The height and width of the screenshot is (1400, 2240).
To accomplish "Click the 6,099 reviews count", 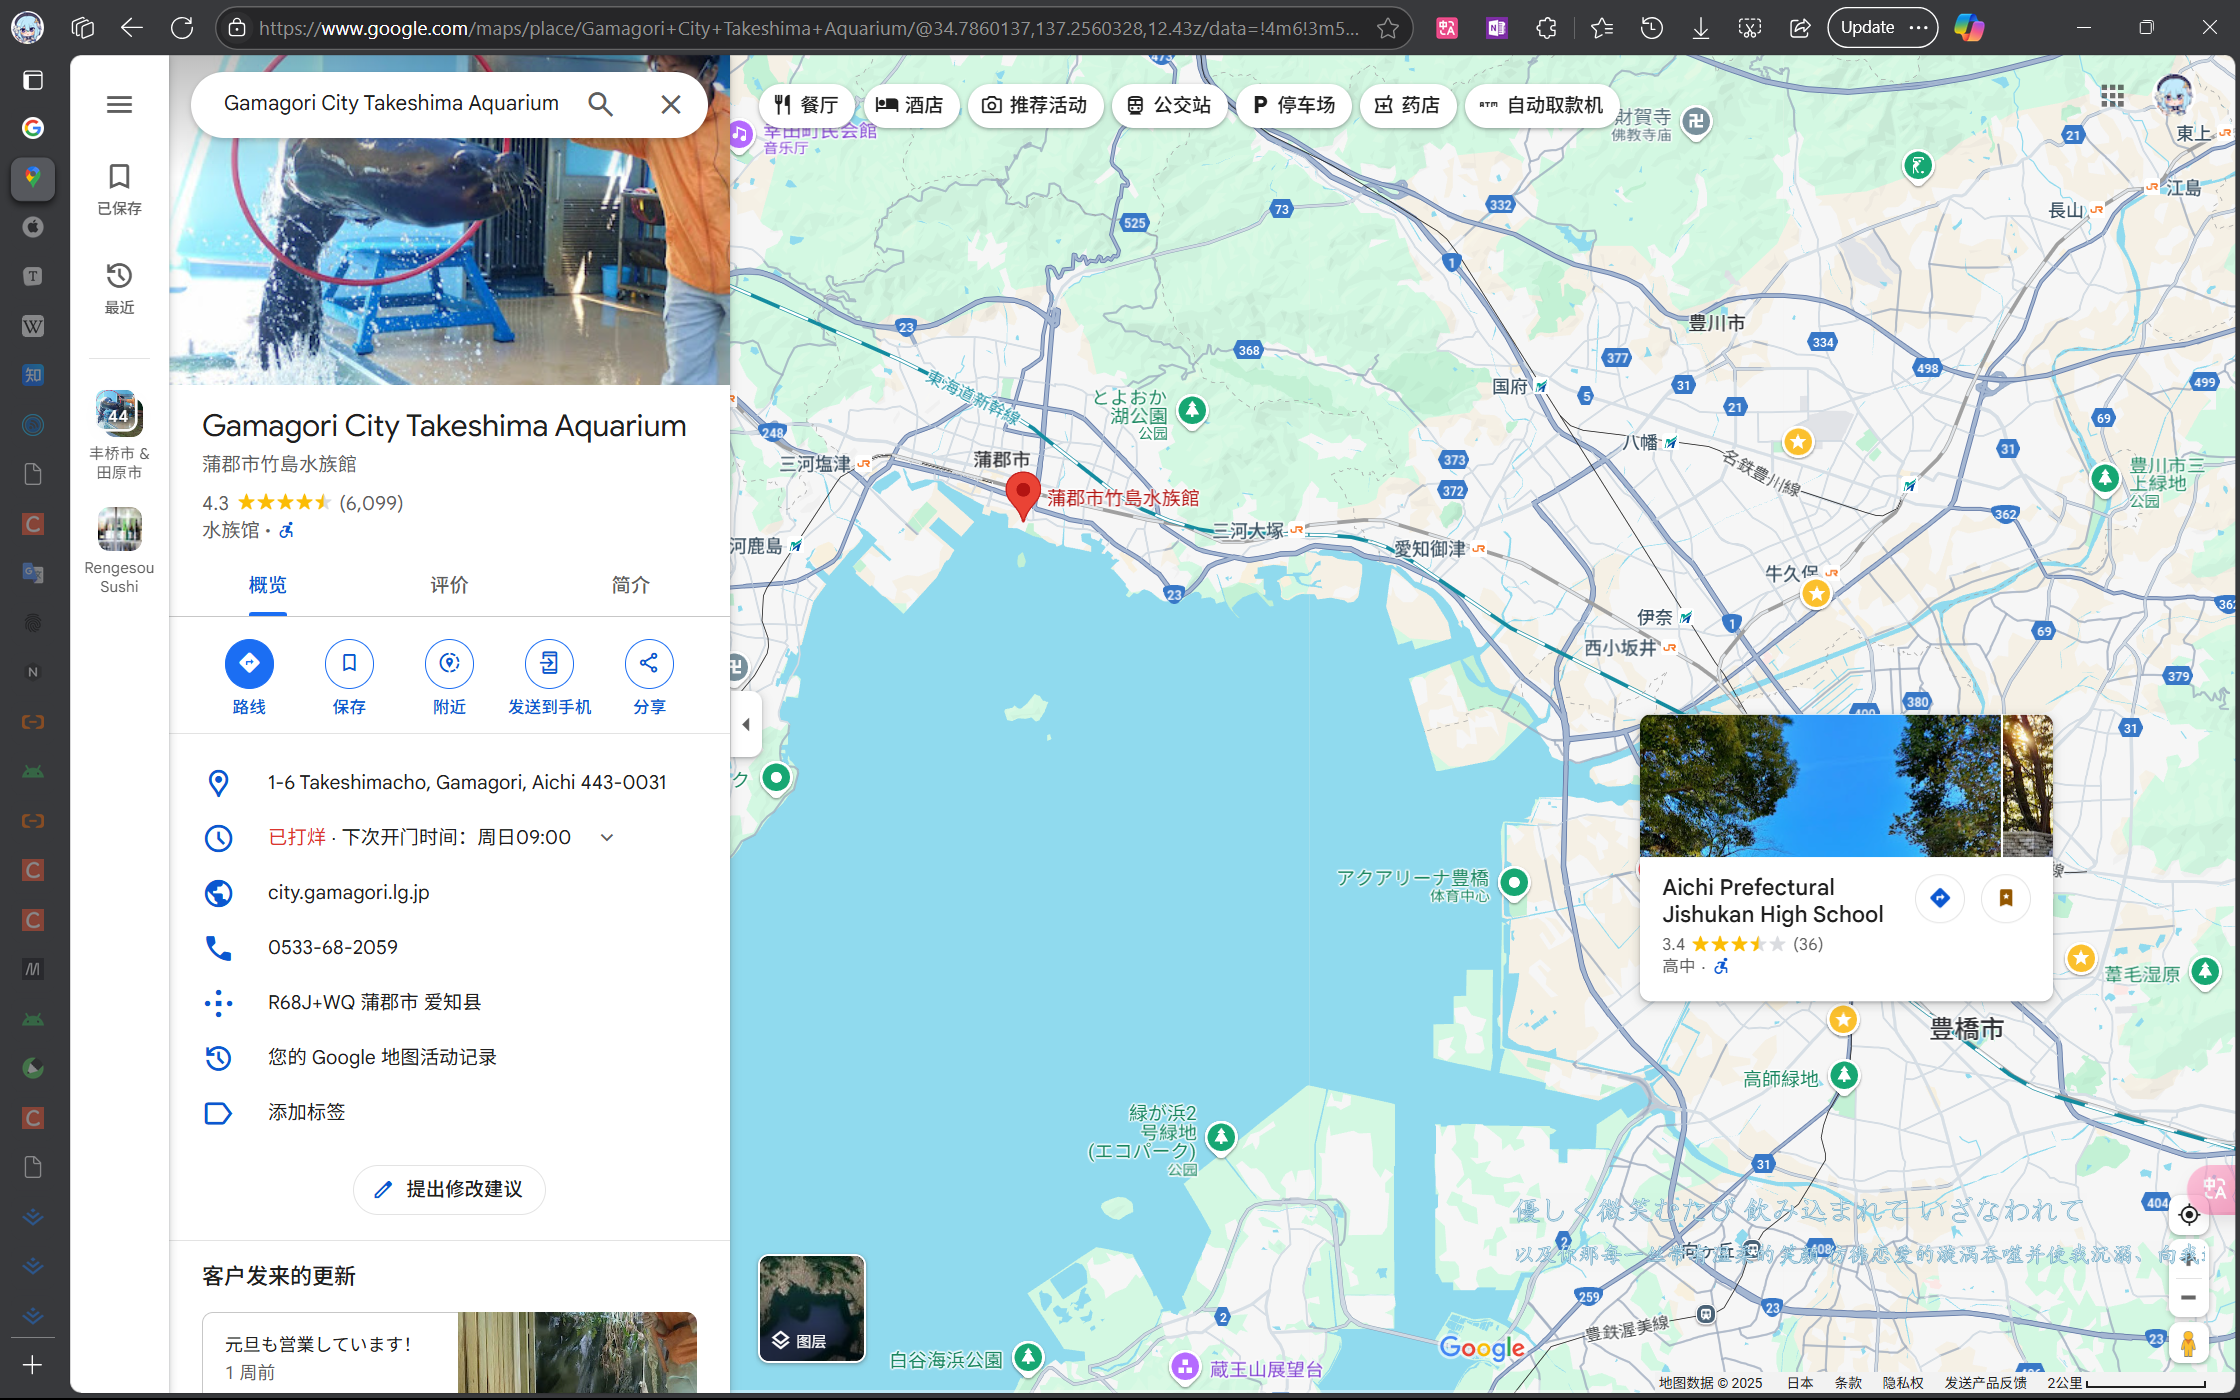I will coord(371,503).
